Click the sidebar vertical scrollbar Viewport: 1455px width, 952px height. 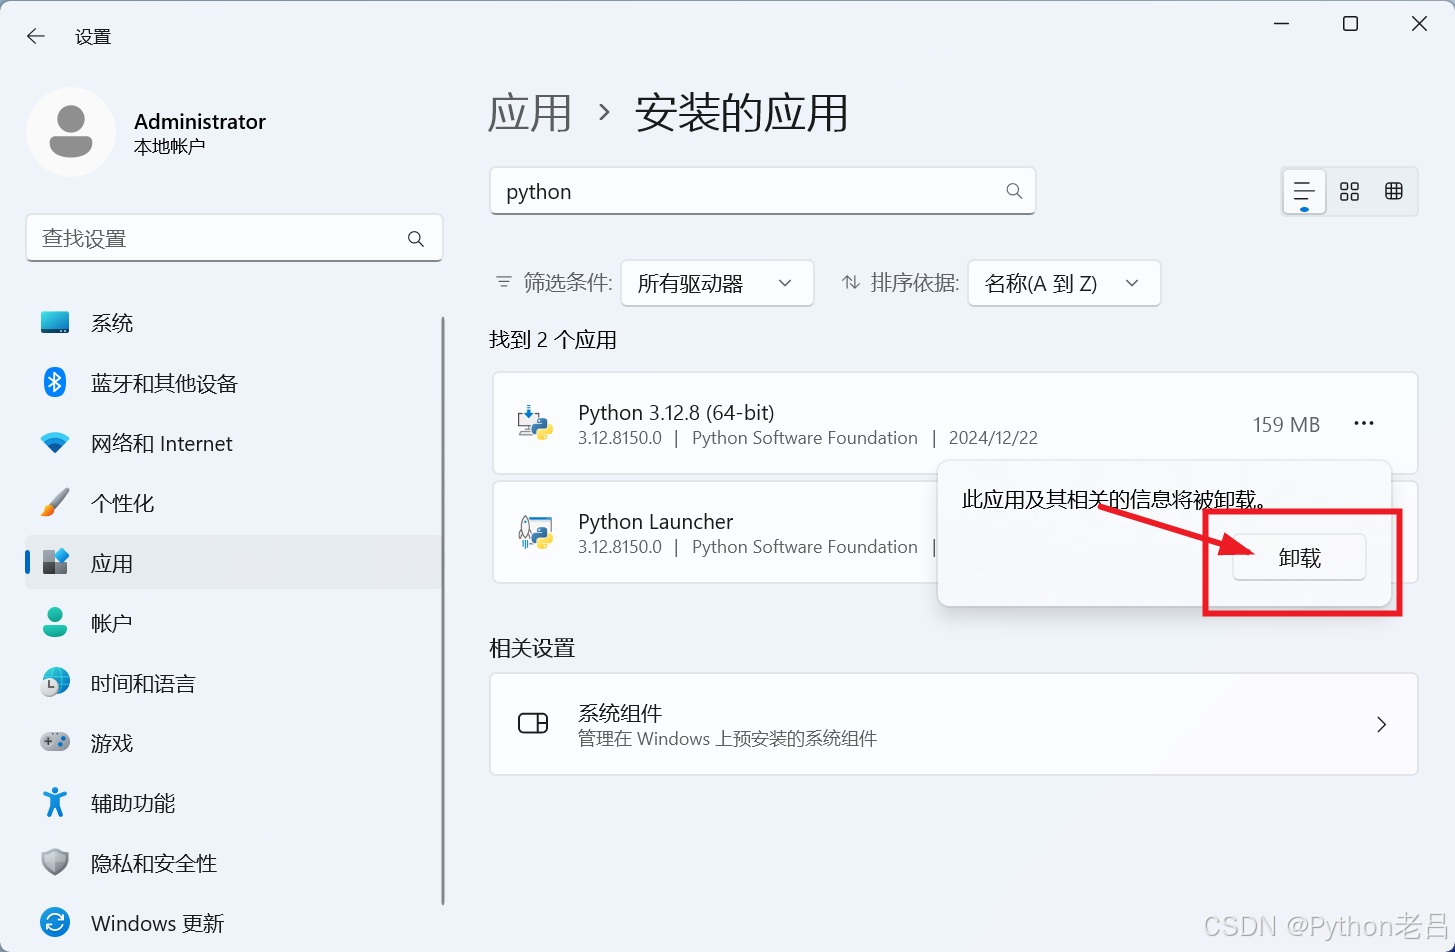click(443, 611)
